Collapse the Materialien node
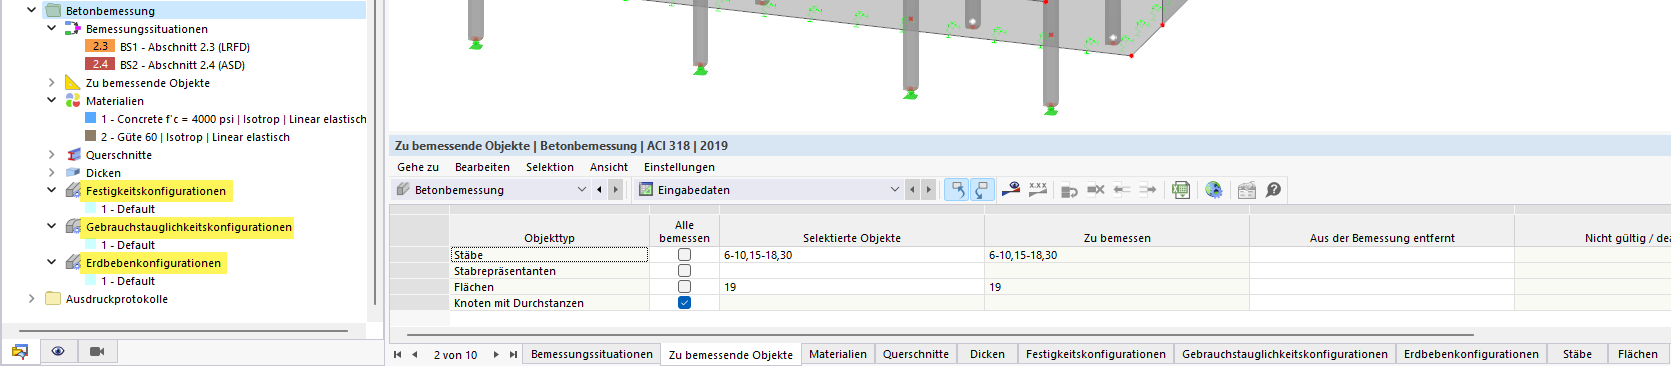The width and height of the screenshot is (1671, 366). click(51, 100)
